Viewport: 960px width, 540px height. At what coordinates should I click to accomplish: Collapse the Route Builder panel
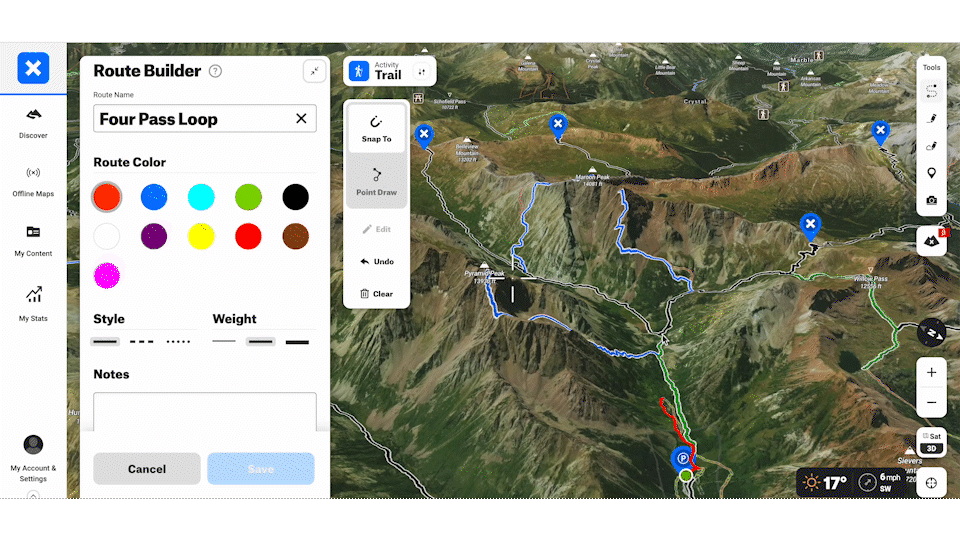[x=314, y=71]
